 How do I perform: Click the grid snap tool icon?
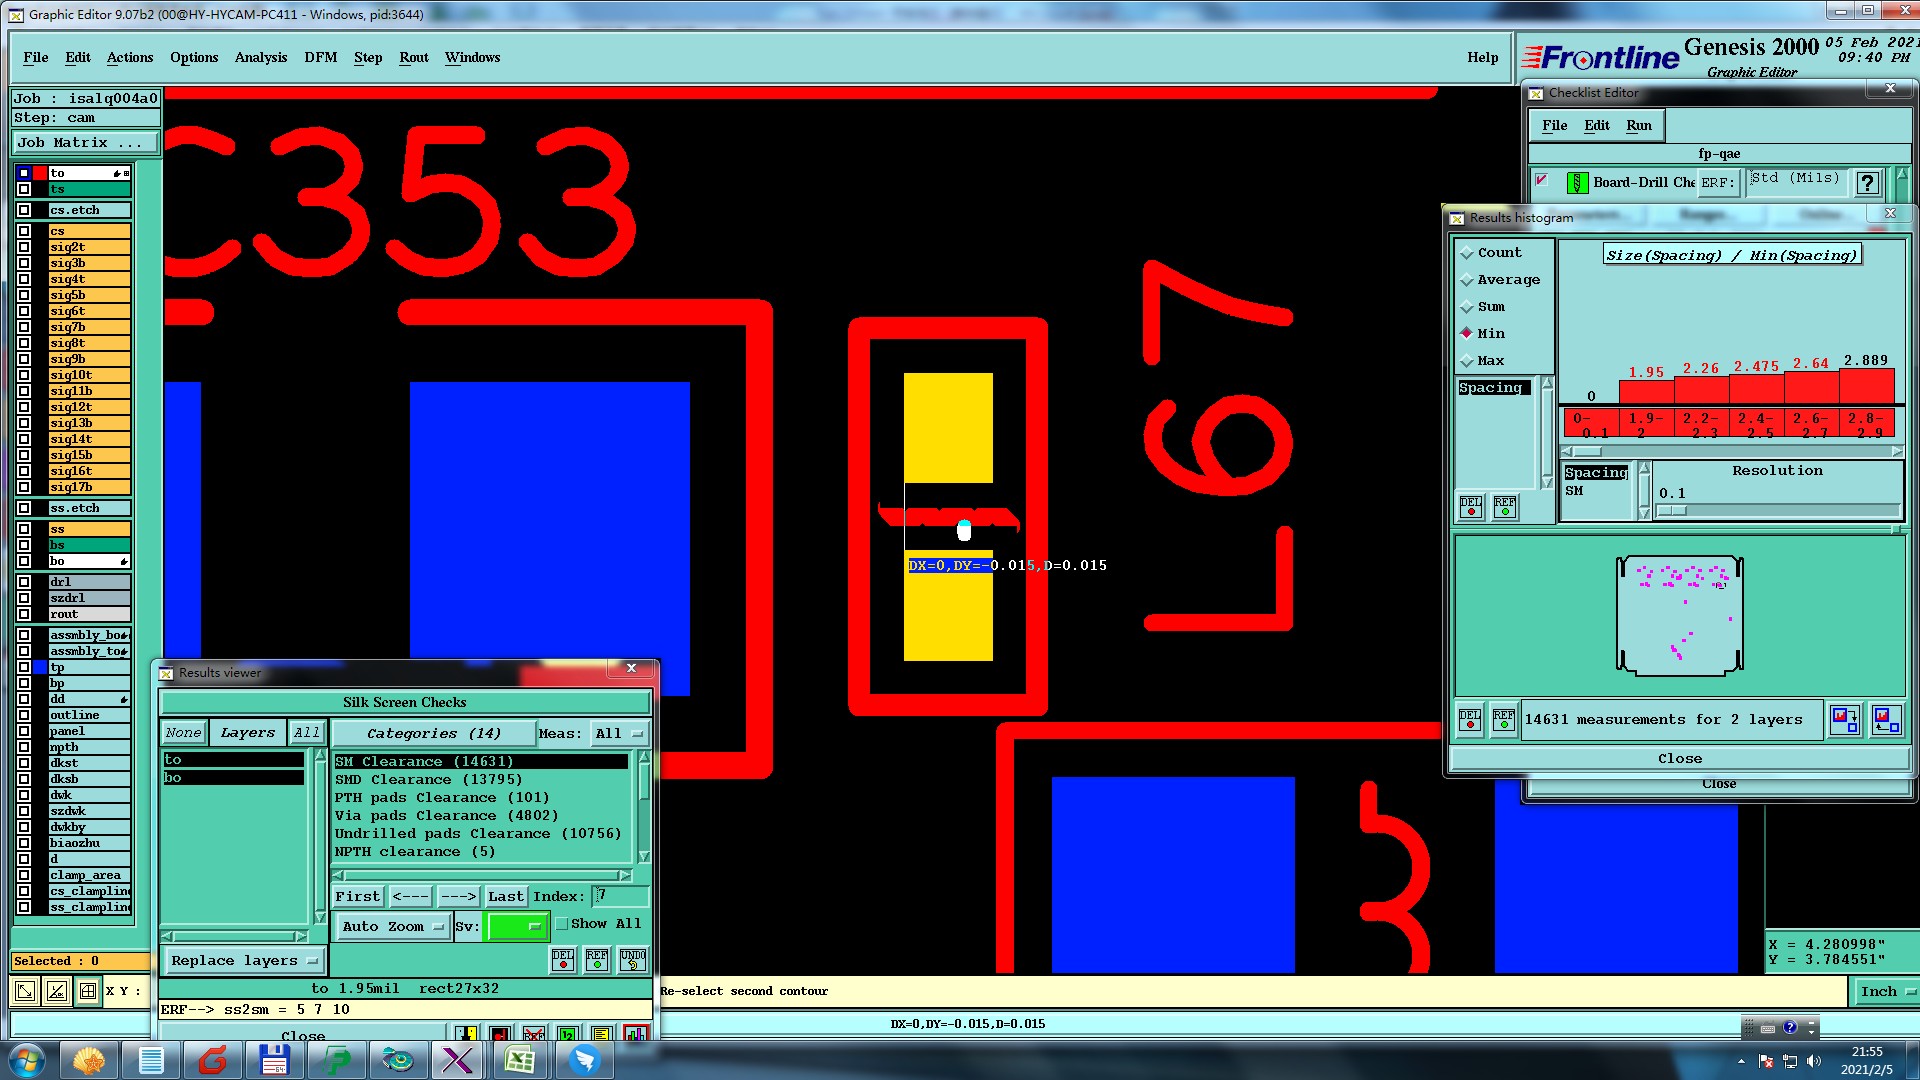[x=88, y=991]
